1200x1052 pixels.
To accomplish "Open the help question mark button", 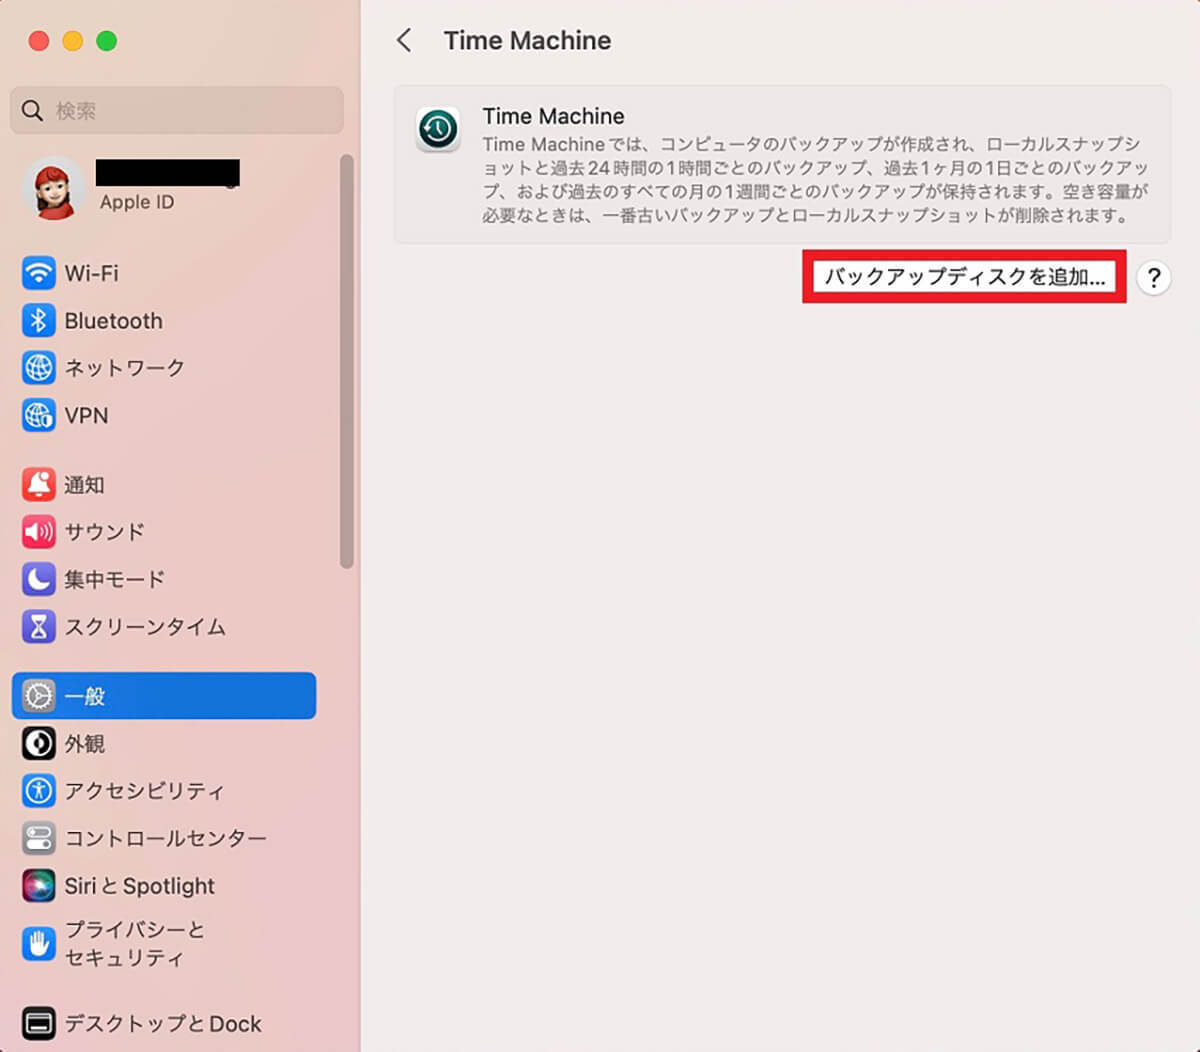I will point(1153,277).
